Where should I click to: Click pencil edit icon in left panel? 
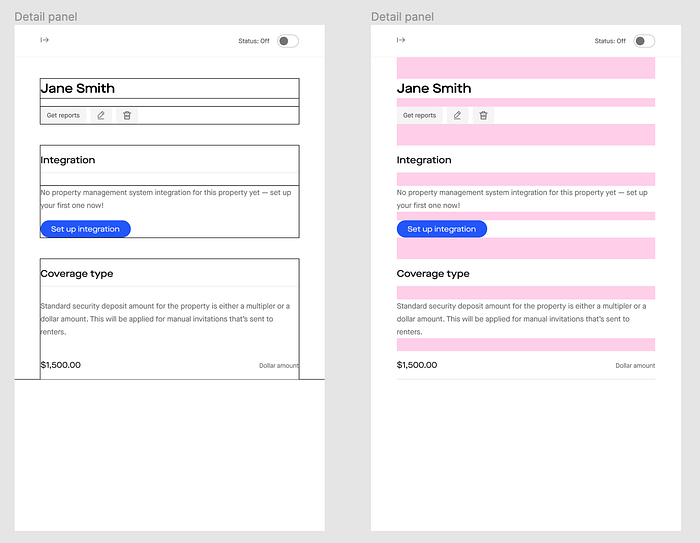coord(101,115)
